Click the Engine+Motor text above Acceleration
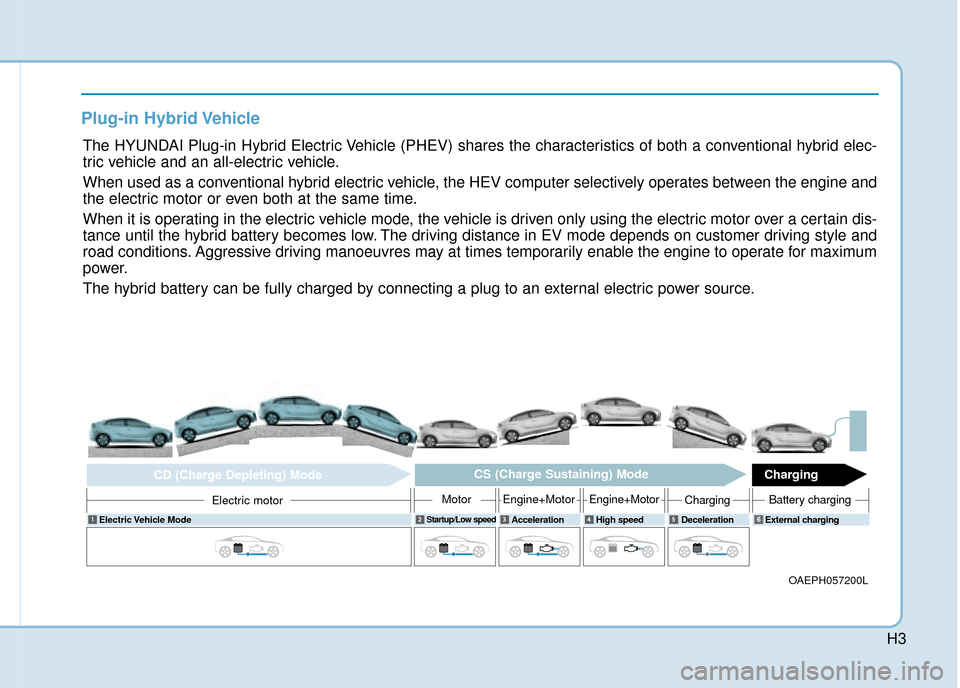Image resolution: width=960 pixels, height=688 pixels. click(539, 499)
